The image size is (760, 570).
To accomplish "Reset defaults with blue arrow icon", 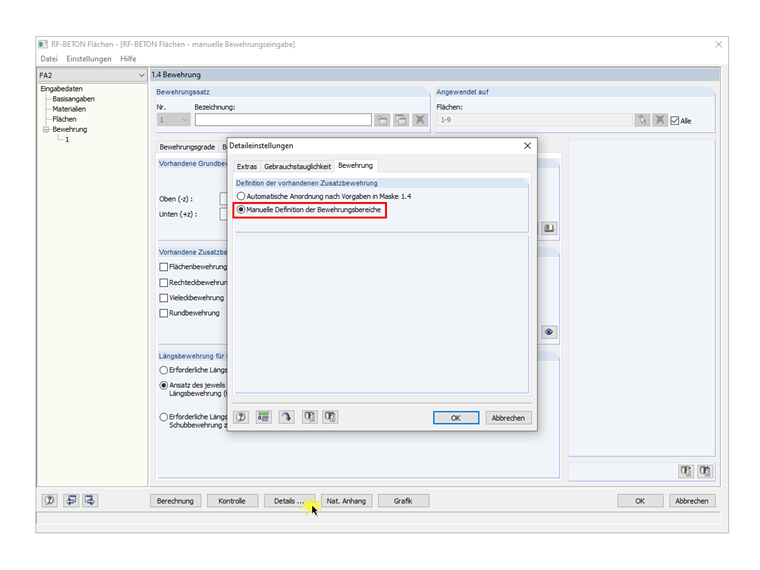I will (x=286, y=417).
